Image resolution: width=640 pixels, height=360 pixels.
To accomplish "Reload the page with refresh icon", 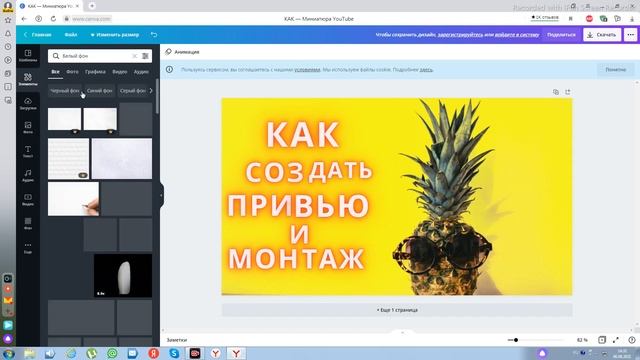I will tap(53, 19).
